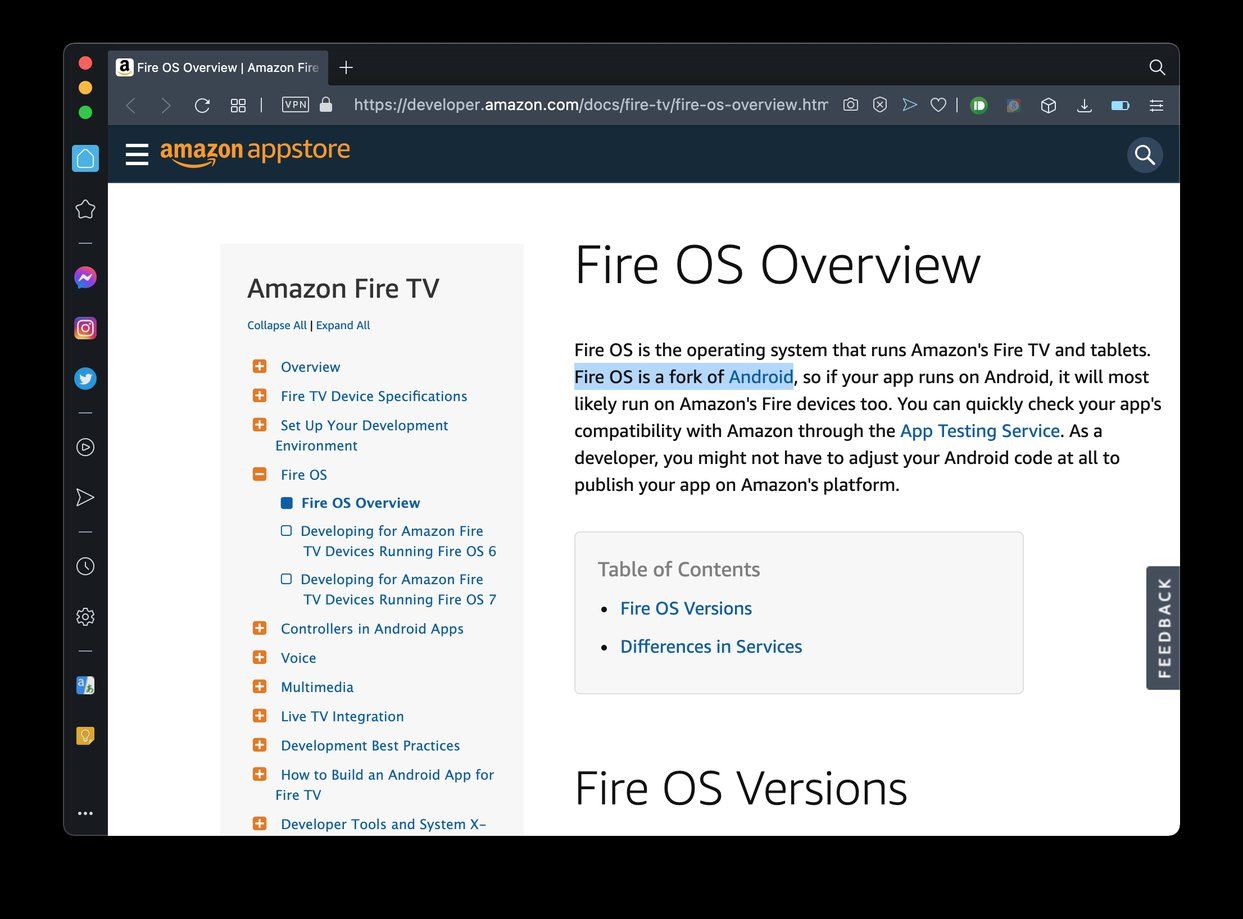
Task: Open the Amazon Appstore hamburger menu
Action: (137, 154)
